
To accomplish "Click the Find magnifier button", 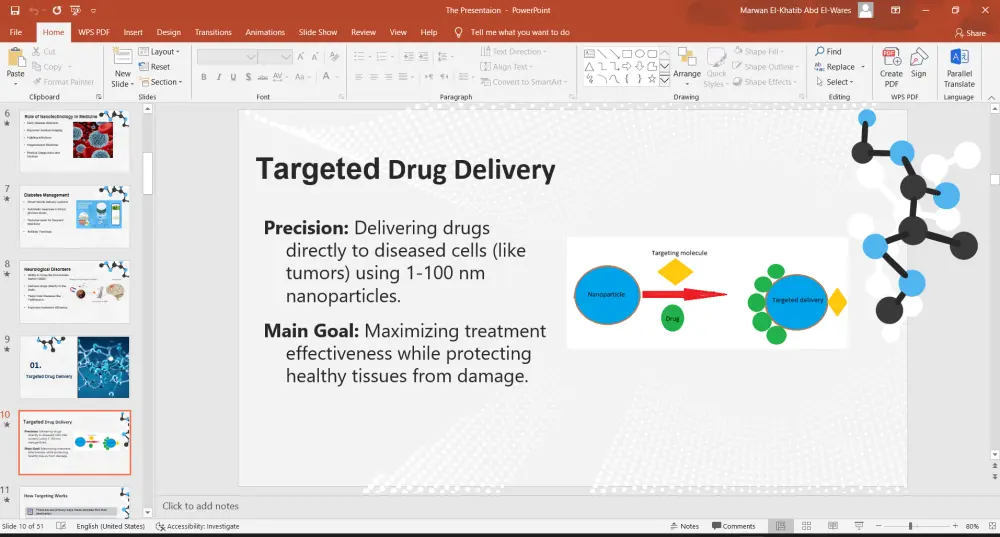I will coord(828,51).
